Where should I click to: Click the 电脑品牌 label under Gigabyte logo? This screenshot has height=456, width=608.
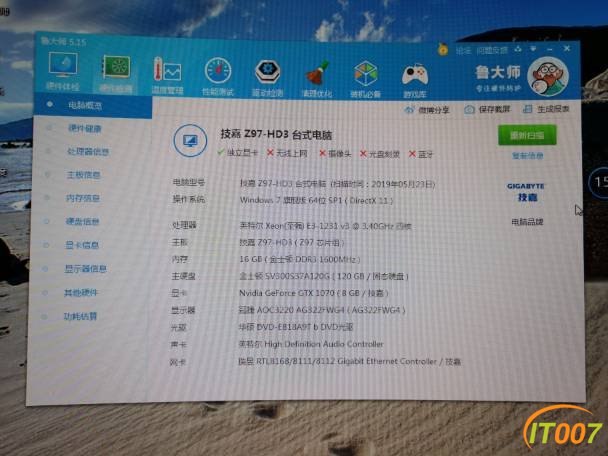click(527, 222)
